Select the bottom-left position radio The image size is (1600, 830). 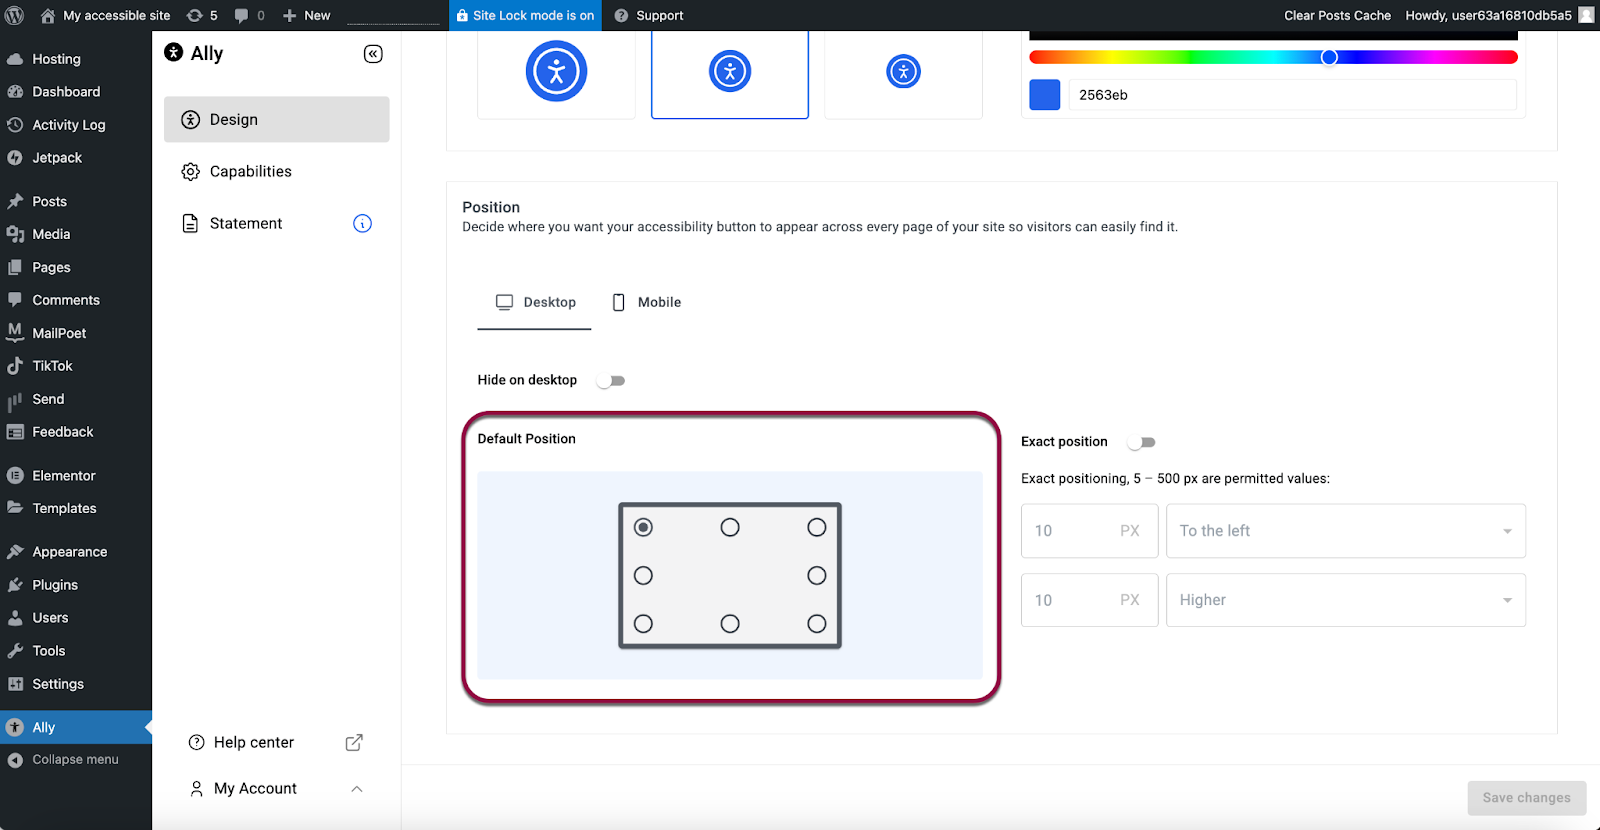coord(643,624)
